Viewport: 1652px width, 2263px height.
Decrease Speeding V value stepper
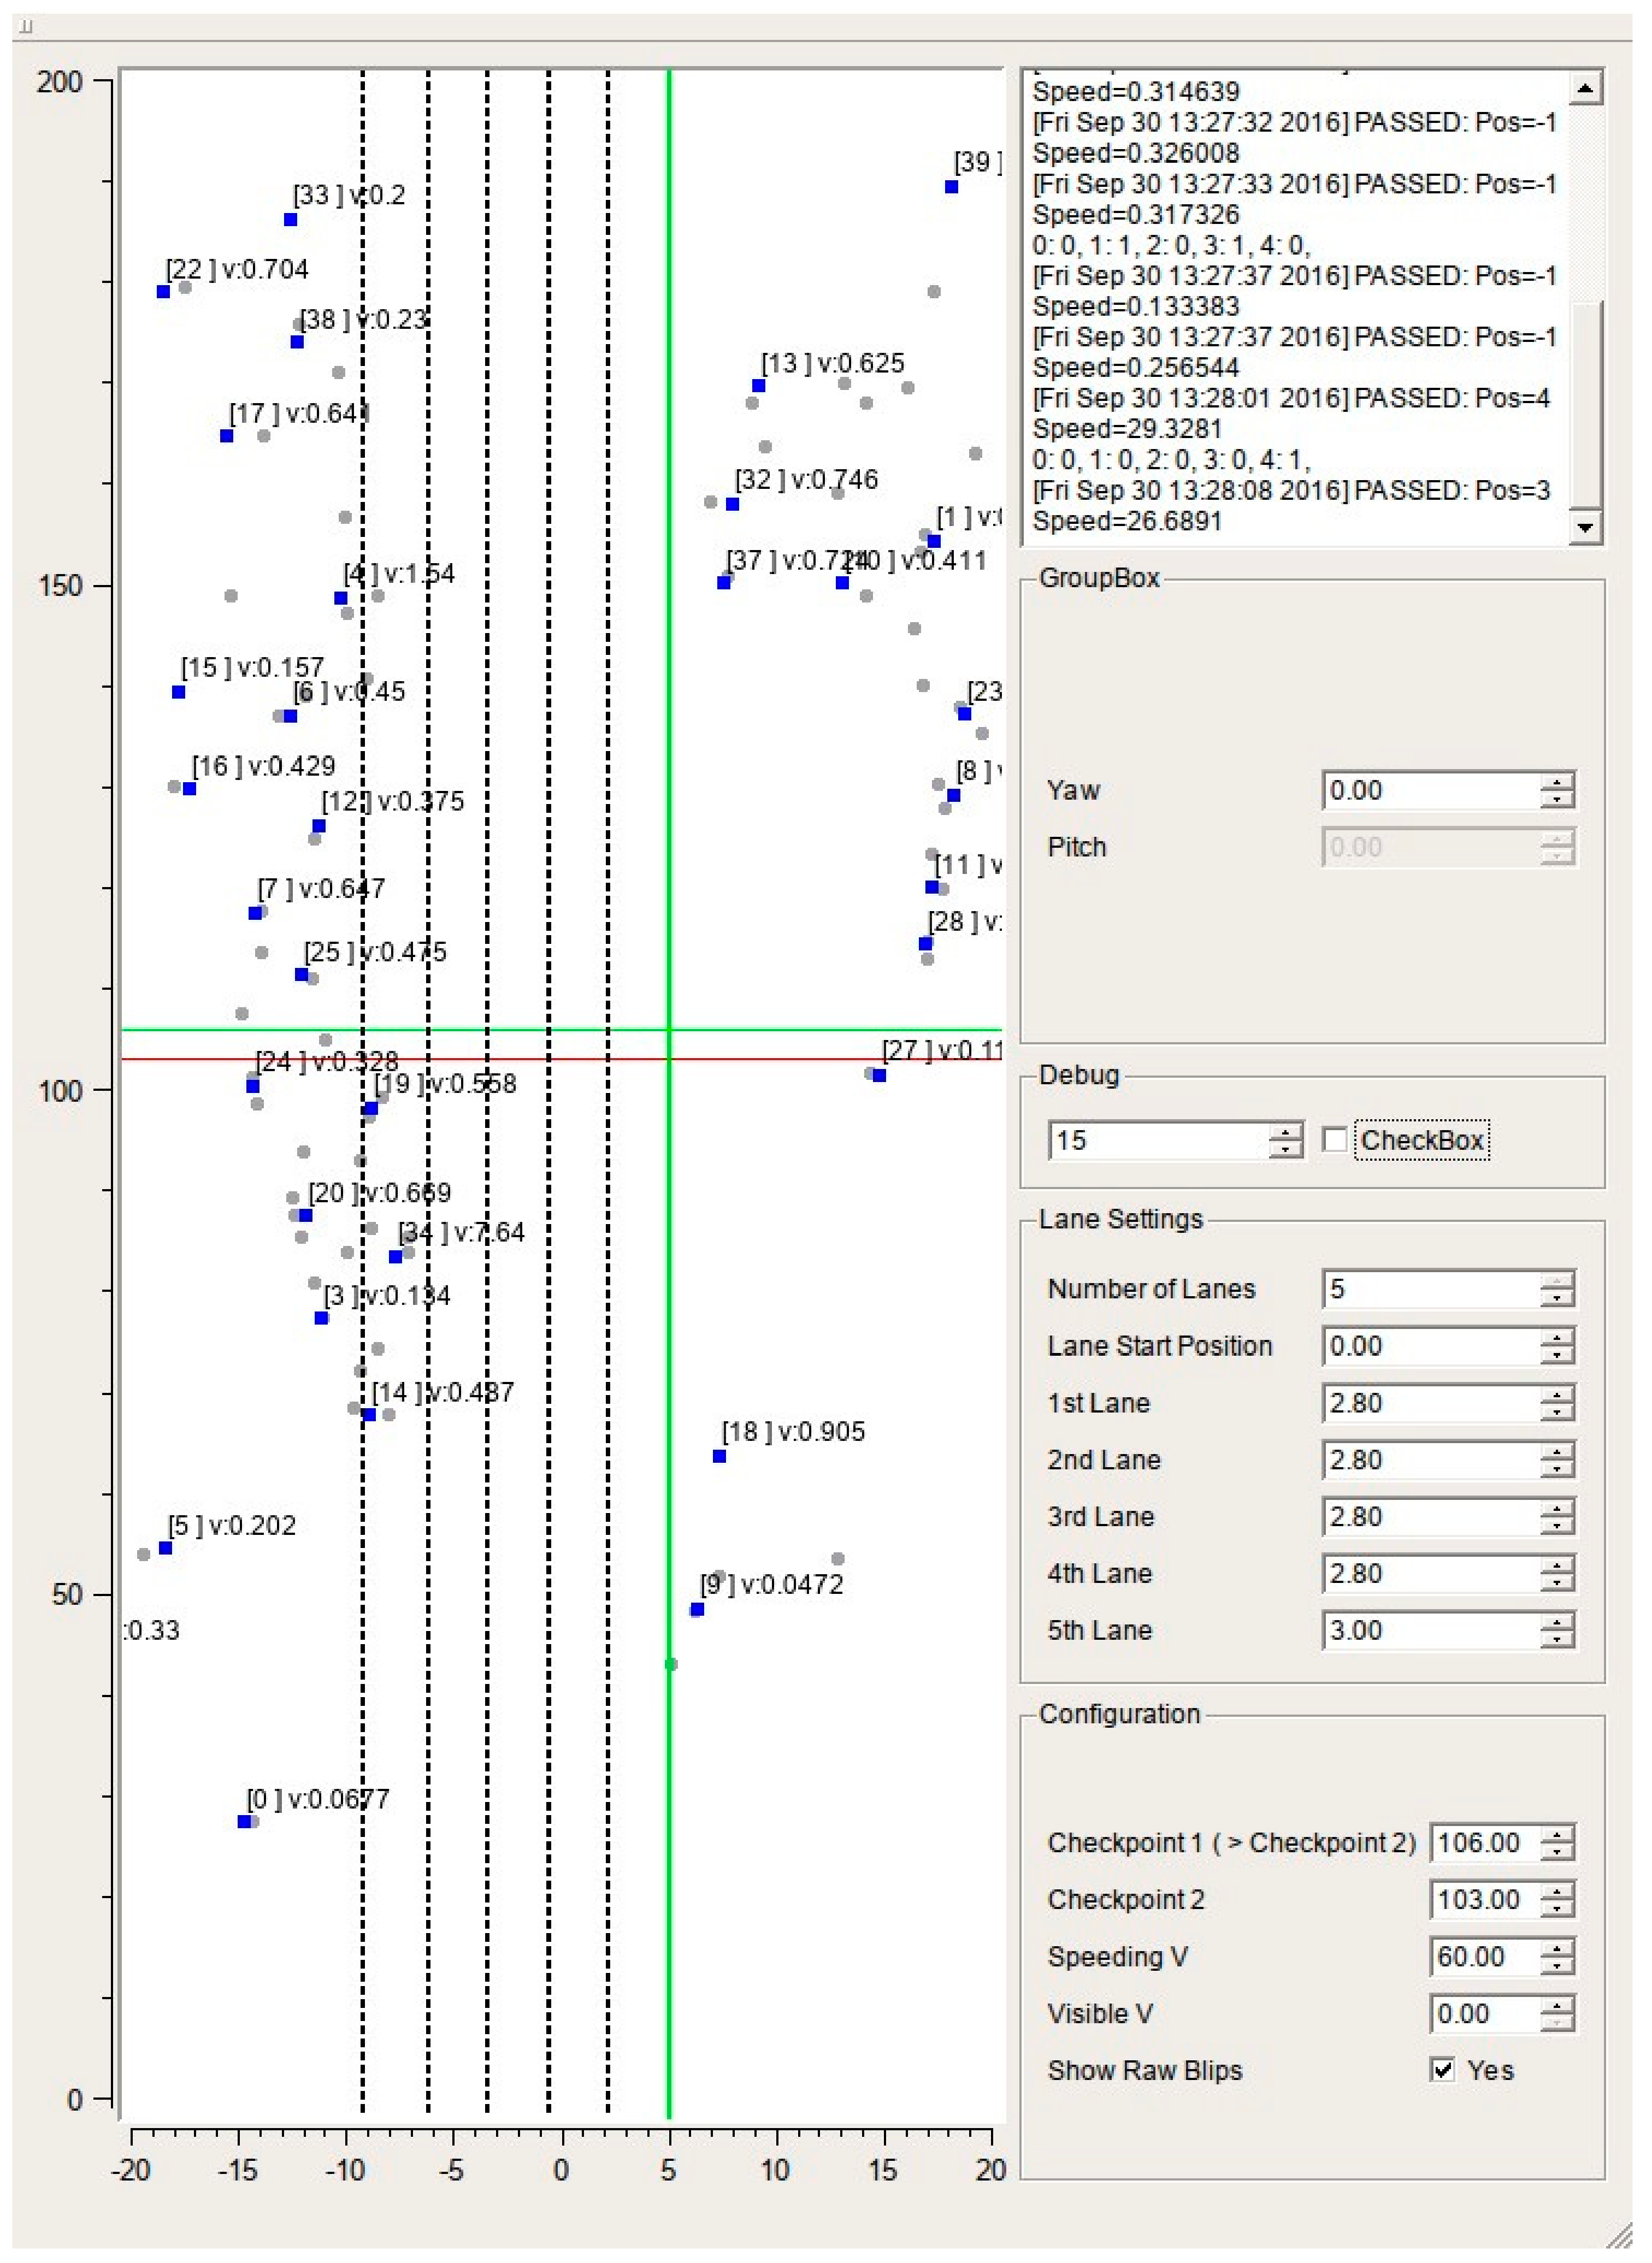[x=1557, y=1965]
